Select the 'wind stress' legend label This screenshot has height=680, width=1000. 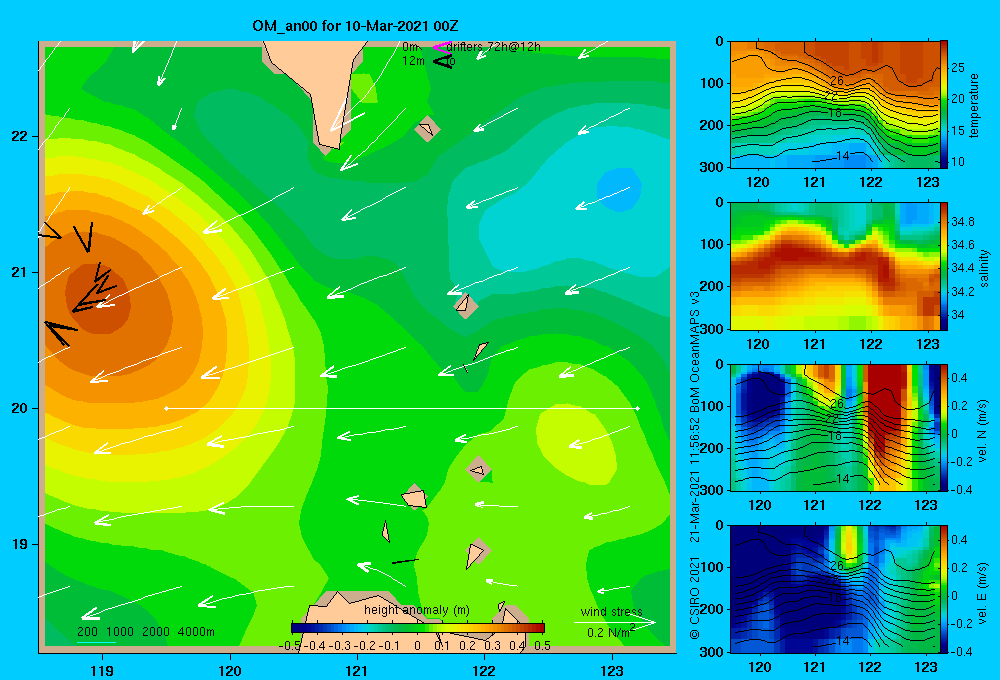pyautogui.click(x=612, y=611)
